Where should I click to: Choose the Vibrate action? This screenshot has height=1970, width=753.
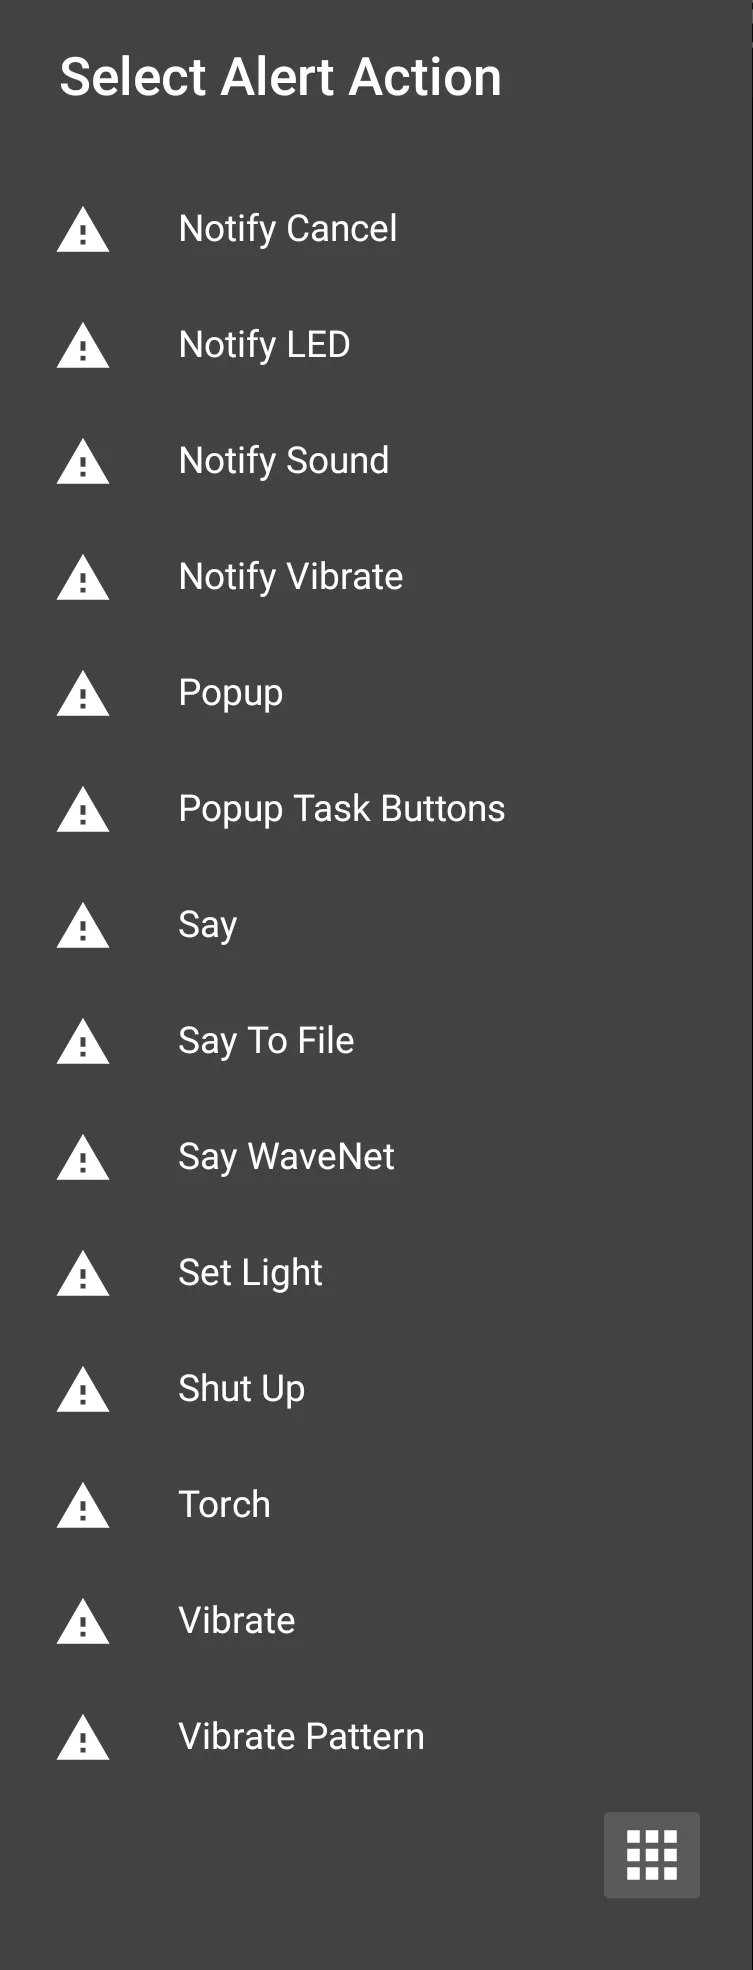pyautogui.click(x=236, y=1621)
